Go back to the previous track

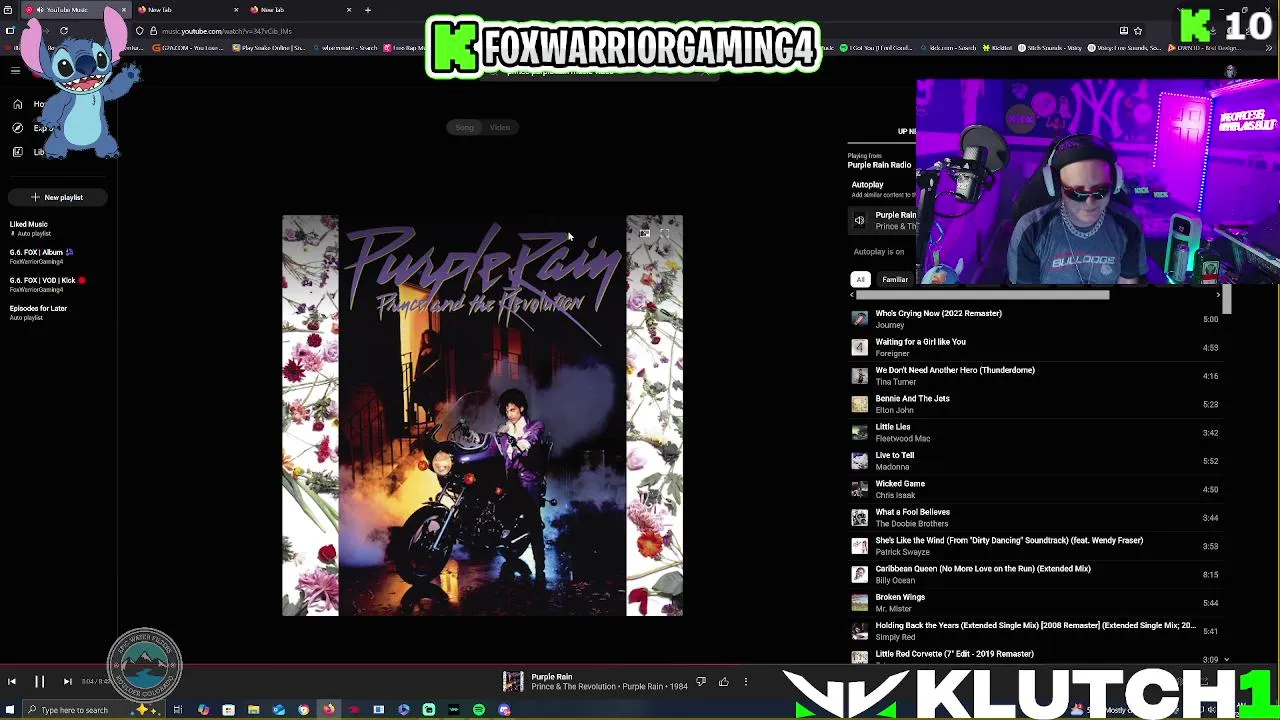12,682
